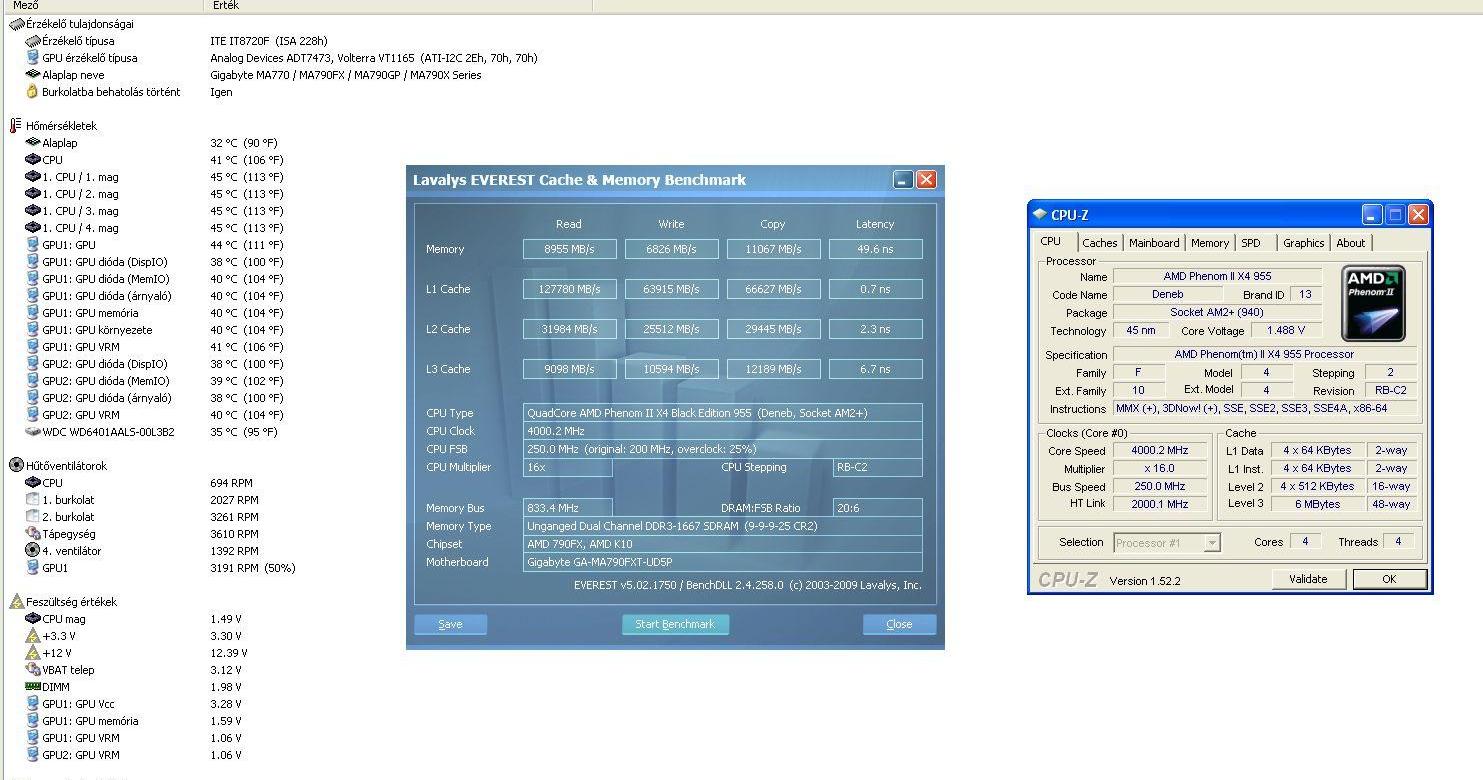The height and width of the screenshot is (780, 1483).
Task: Click the Mező column header
Action: tap(103, 6)
